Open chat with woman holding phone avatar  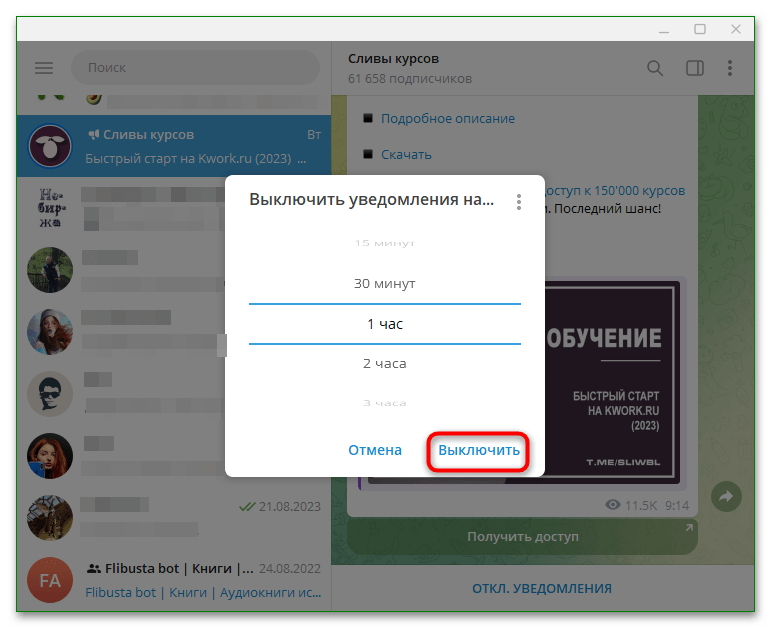[x=50, y=456]
